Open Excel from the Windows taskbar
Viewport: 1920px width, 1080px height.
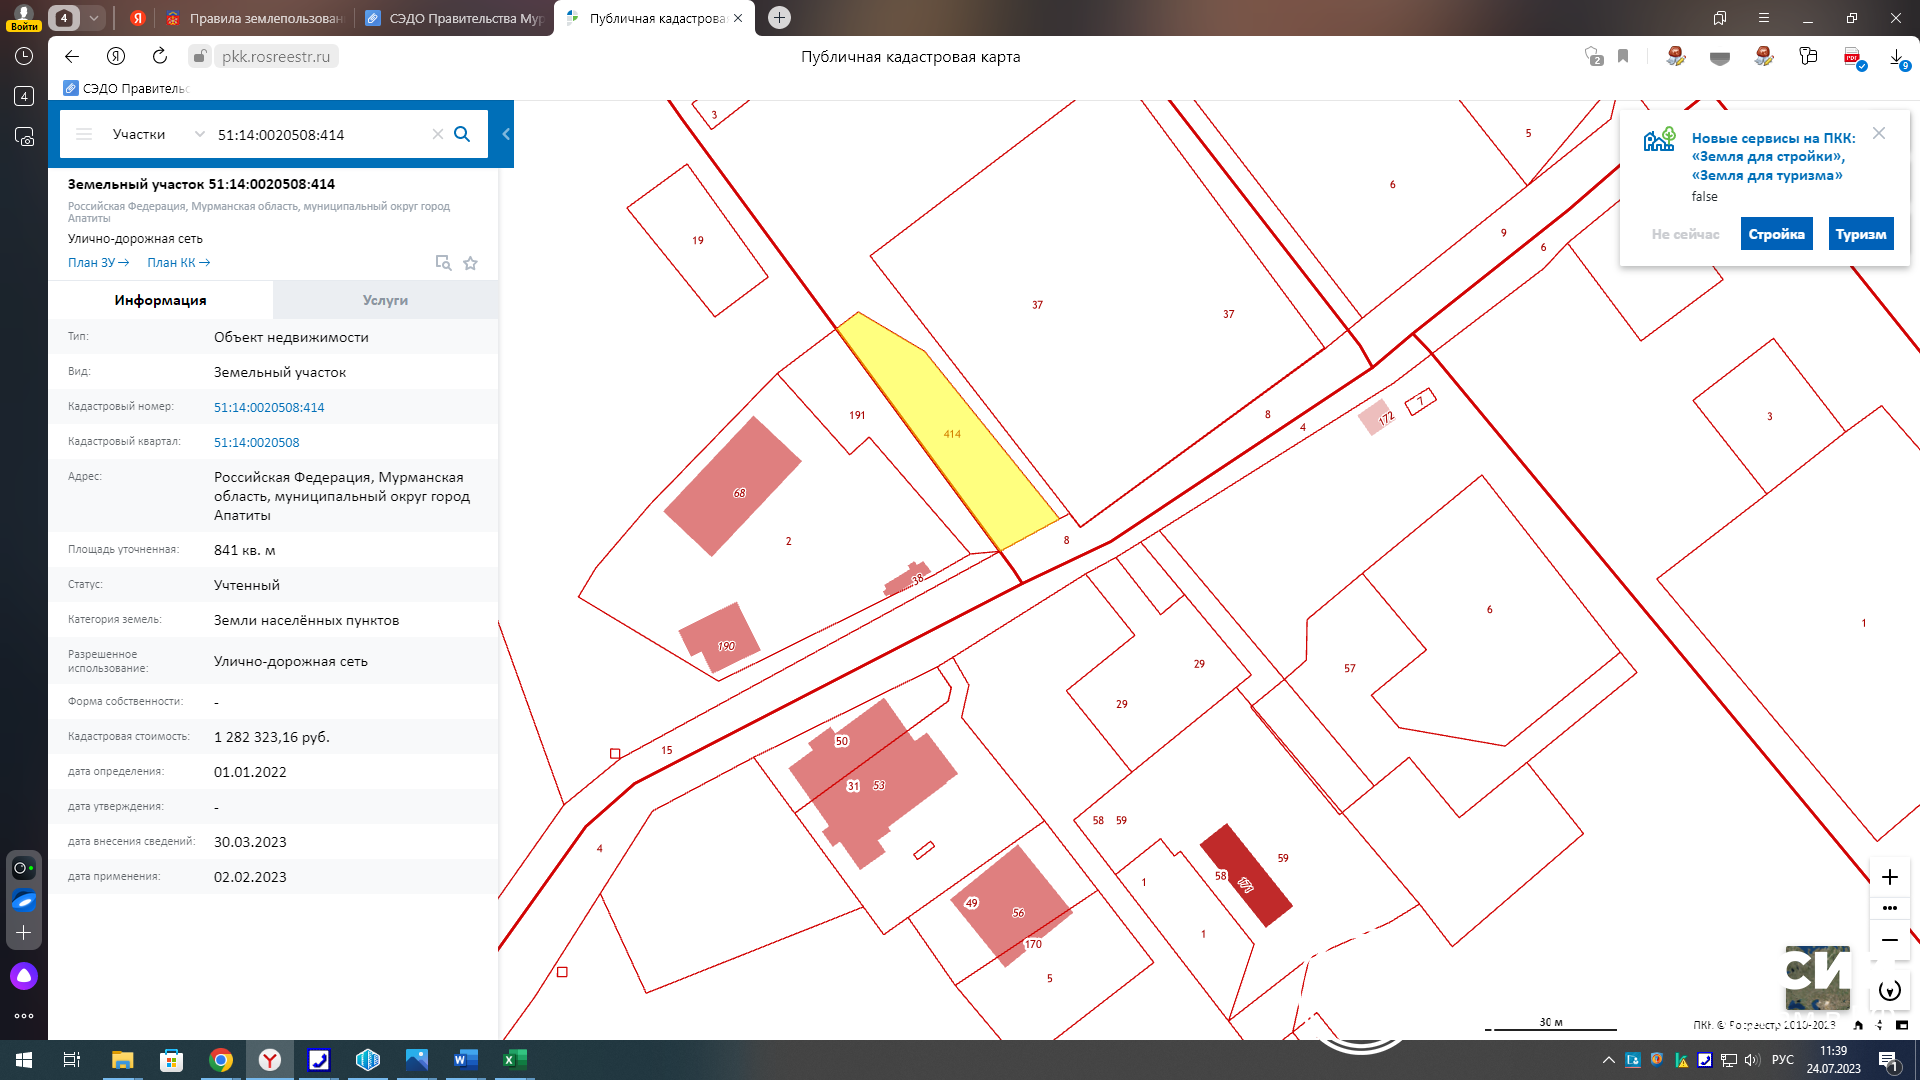point(514,1059)
